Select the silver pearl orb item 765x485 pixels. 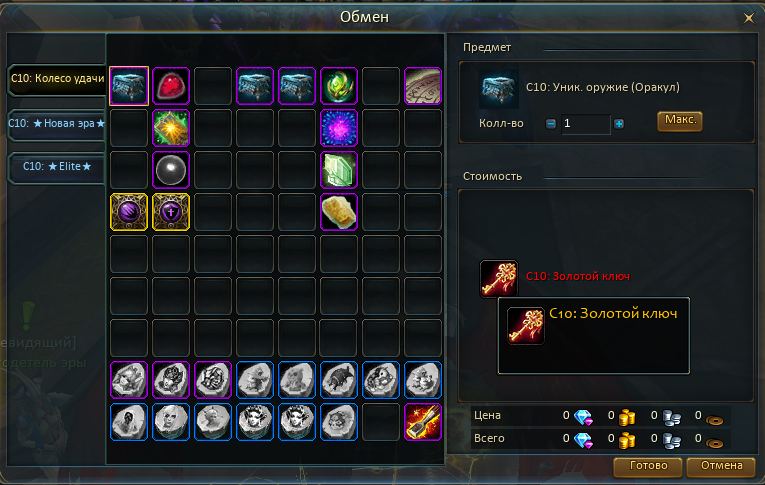[171, 170]
